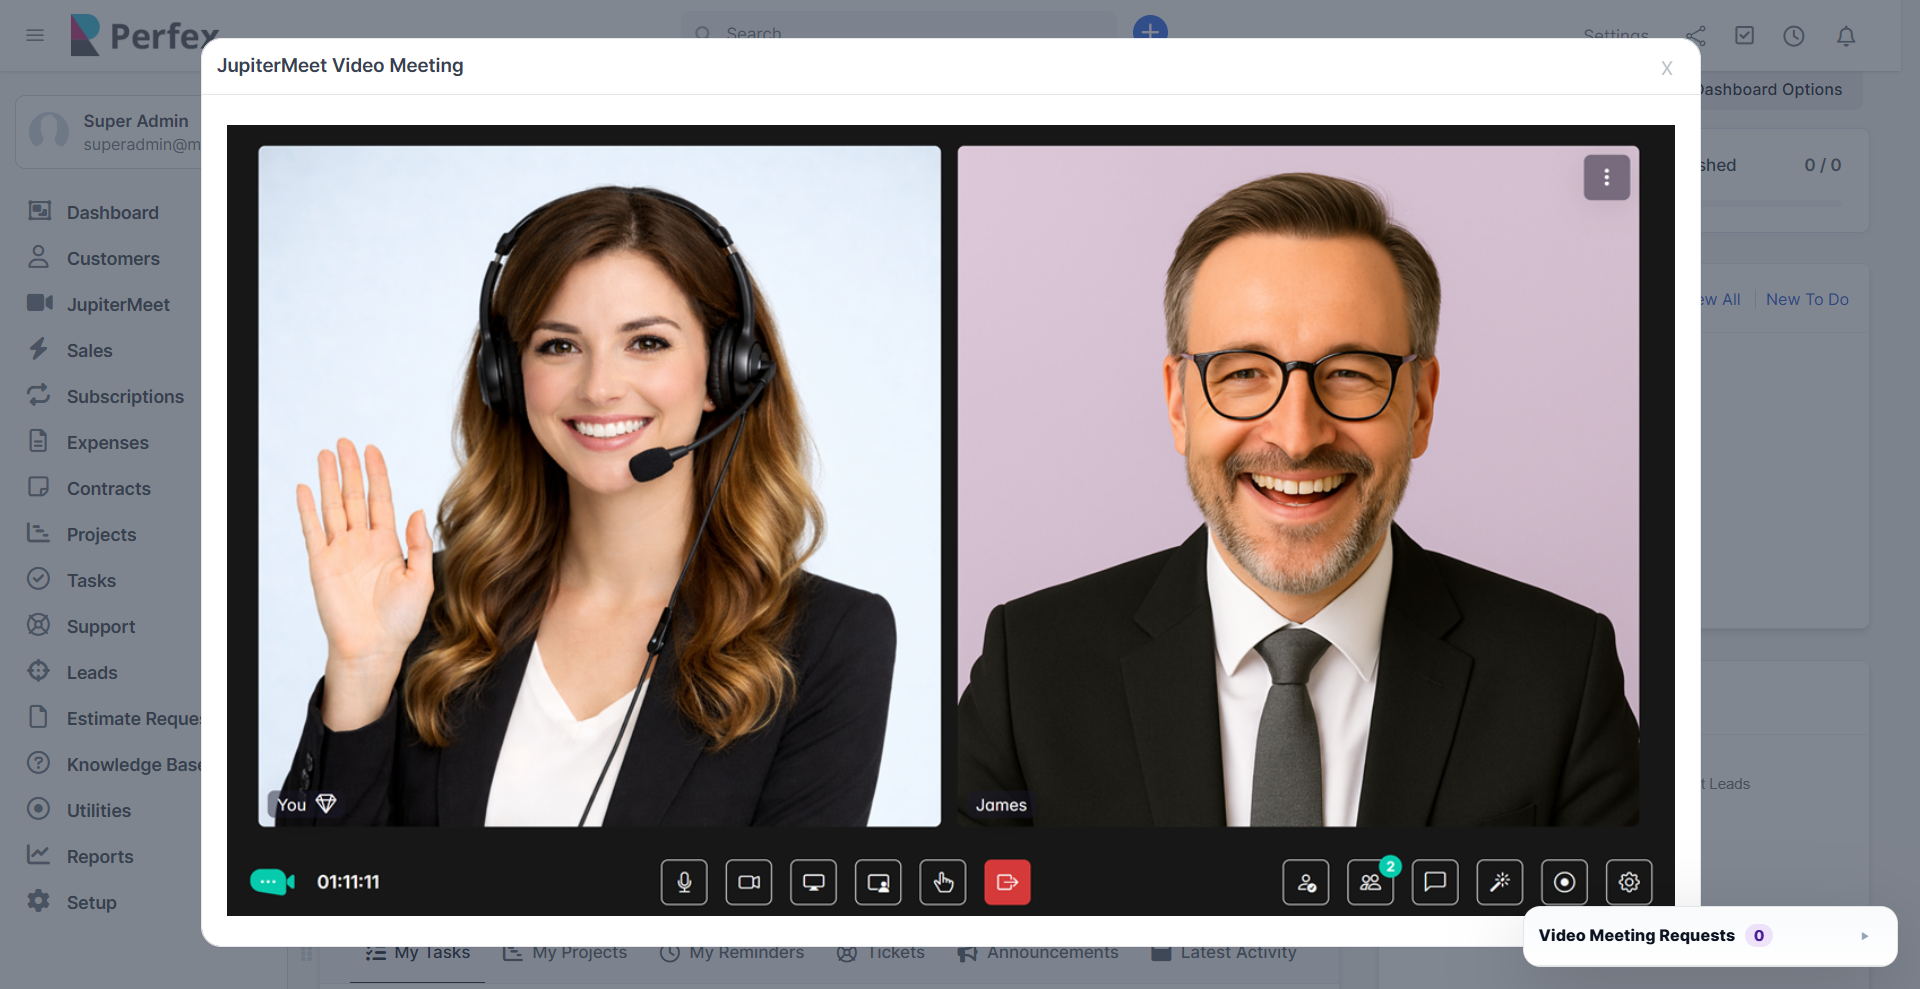
Task: Click the Setup gear icon in sidebar
Action: tap(39, 901)
